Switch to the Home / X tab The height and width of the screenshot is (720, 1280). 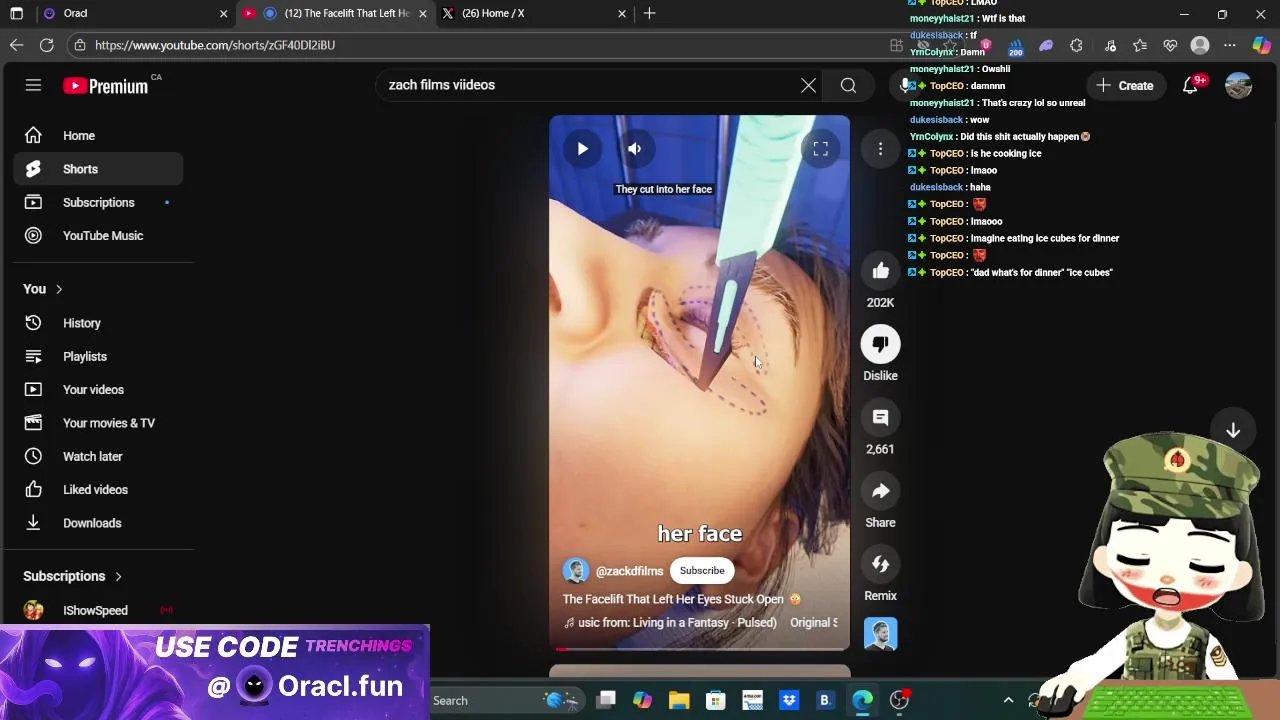click(x=535, y=13)
